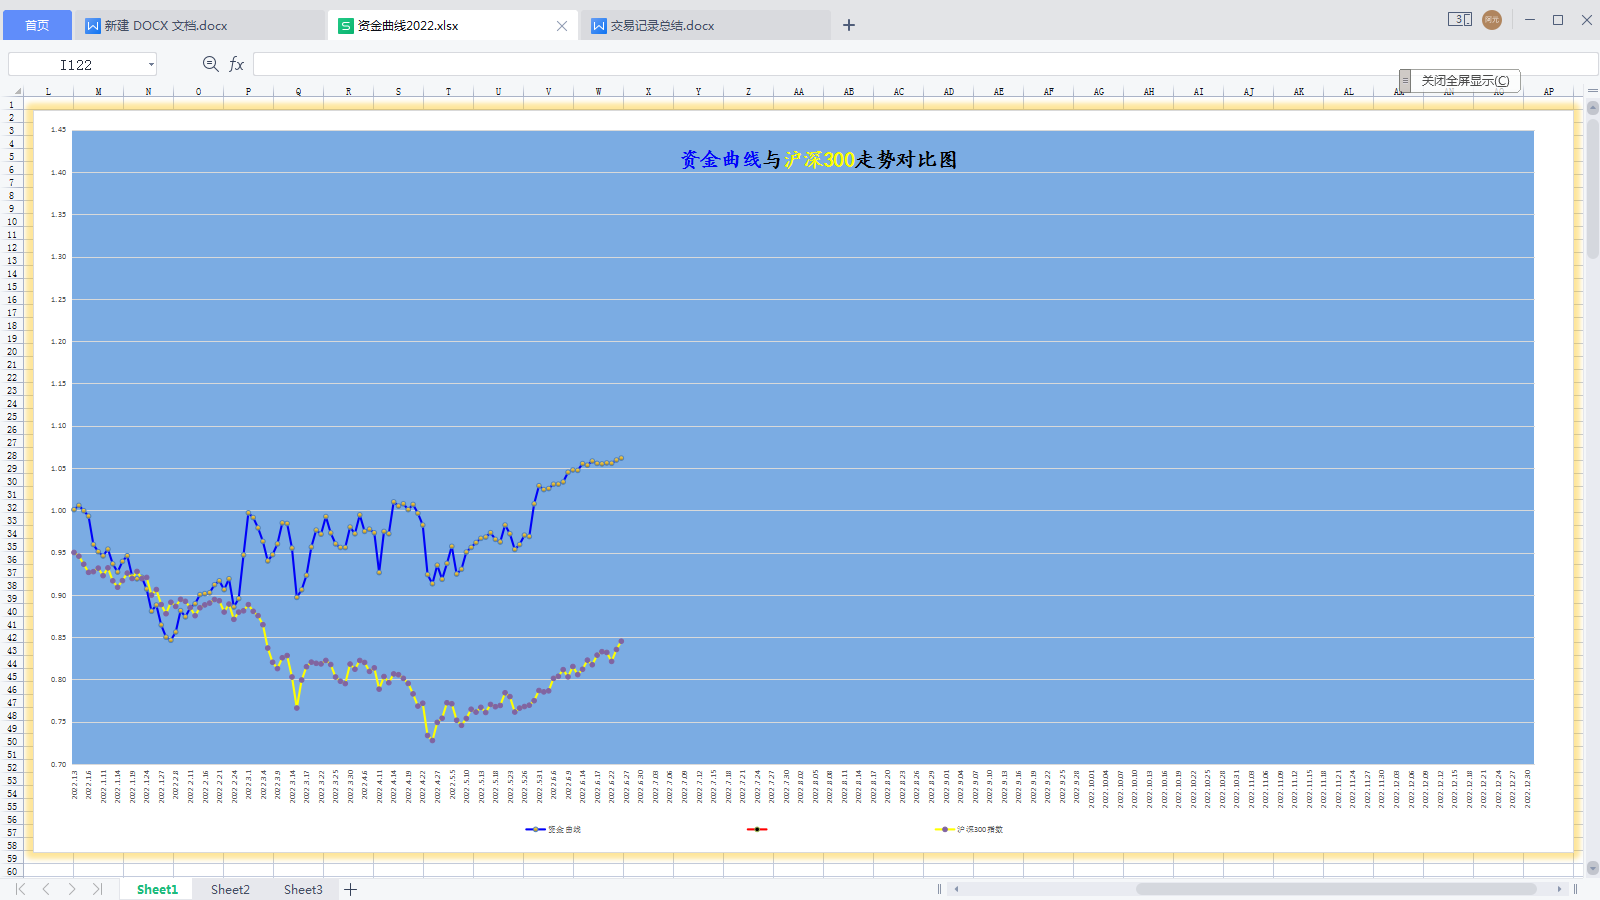
Task: Click the last-sheet navigation arrow
Action: click(x=97, y=888)
